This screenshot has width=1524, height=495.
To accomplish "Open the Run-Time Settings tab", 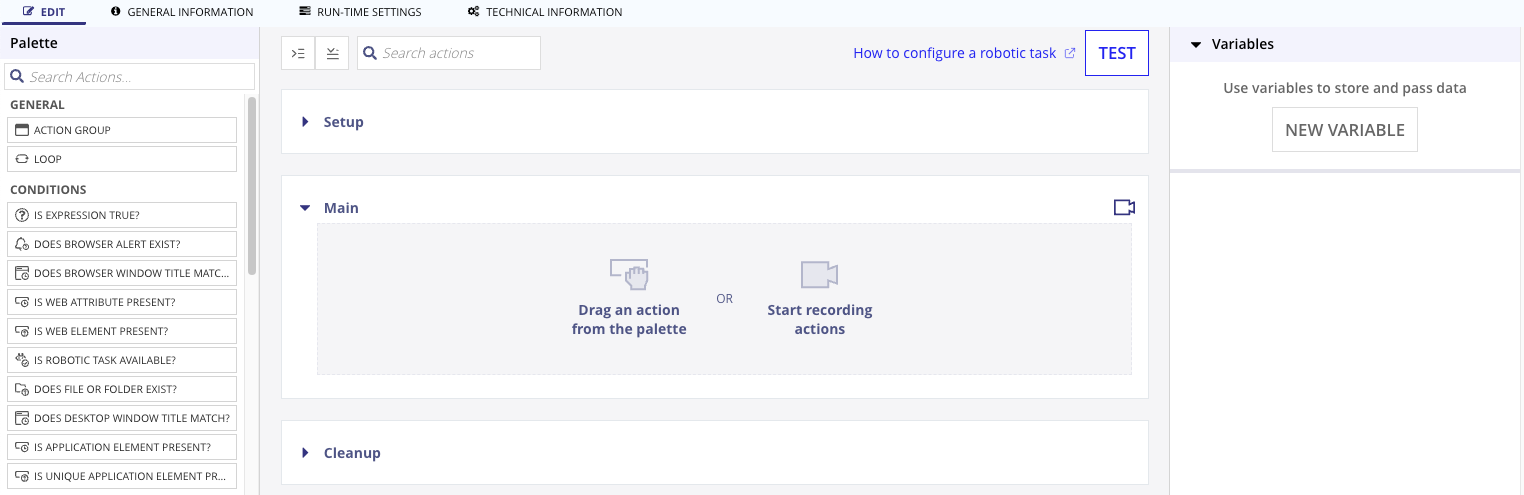I will (360, 12).
